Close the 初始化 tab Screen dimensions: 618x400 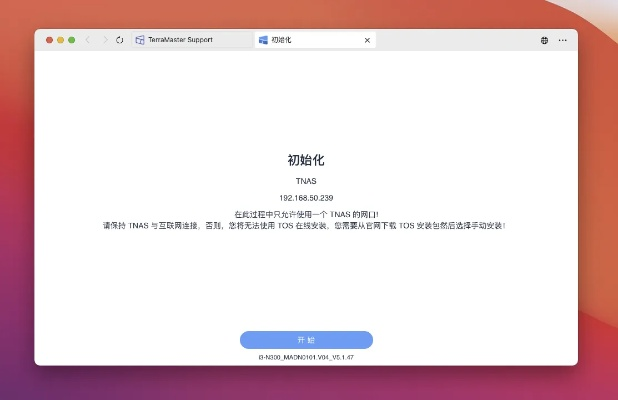(367, 40)
